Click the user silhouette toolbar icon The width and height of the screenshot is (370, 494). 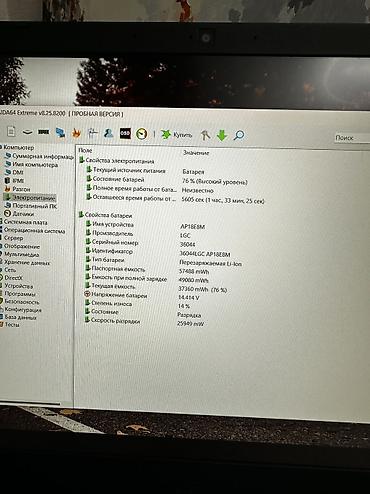click(108, 133)
